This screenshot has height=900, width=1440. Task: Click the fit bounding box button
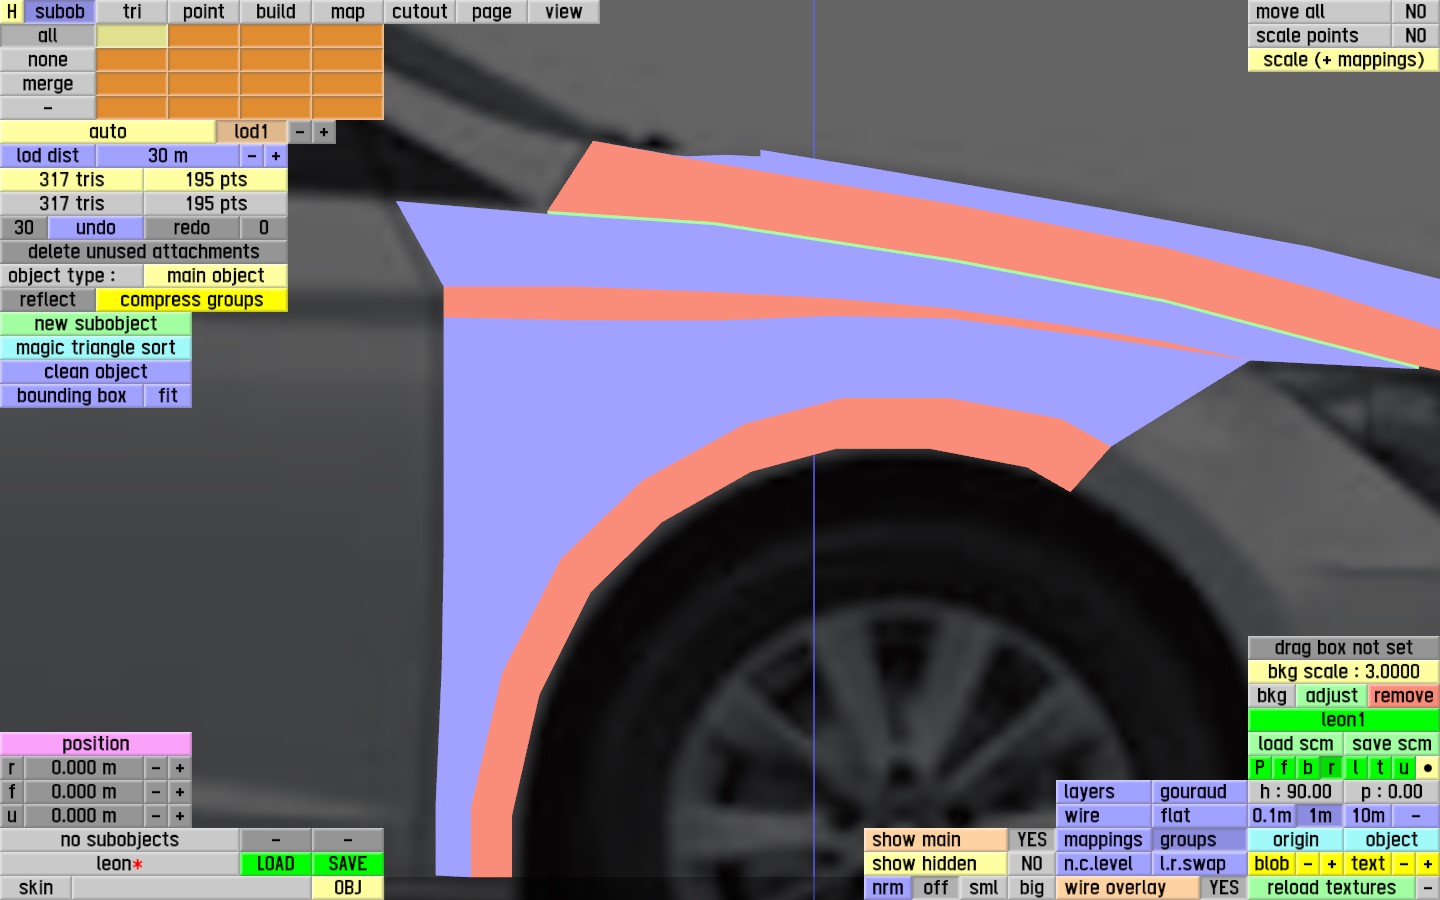pos(168,396)
